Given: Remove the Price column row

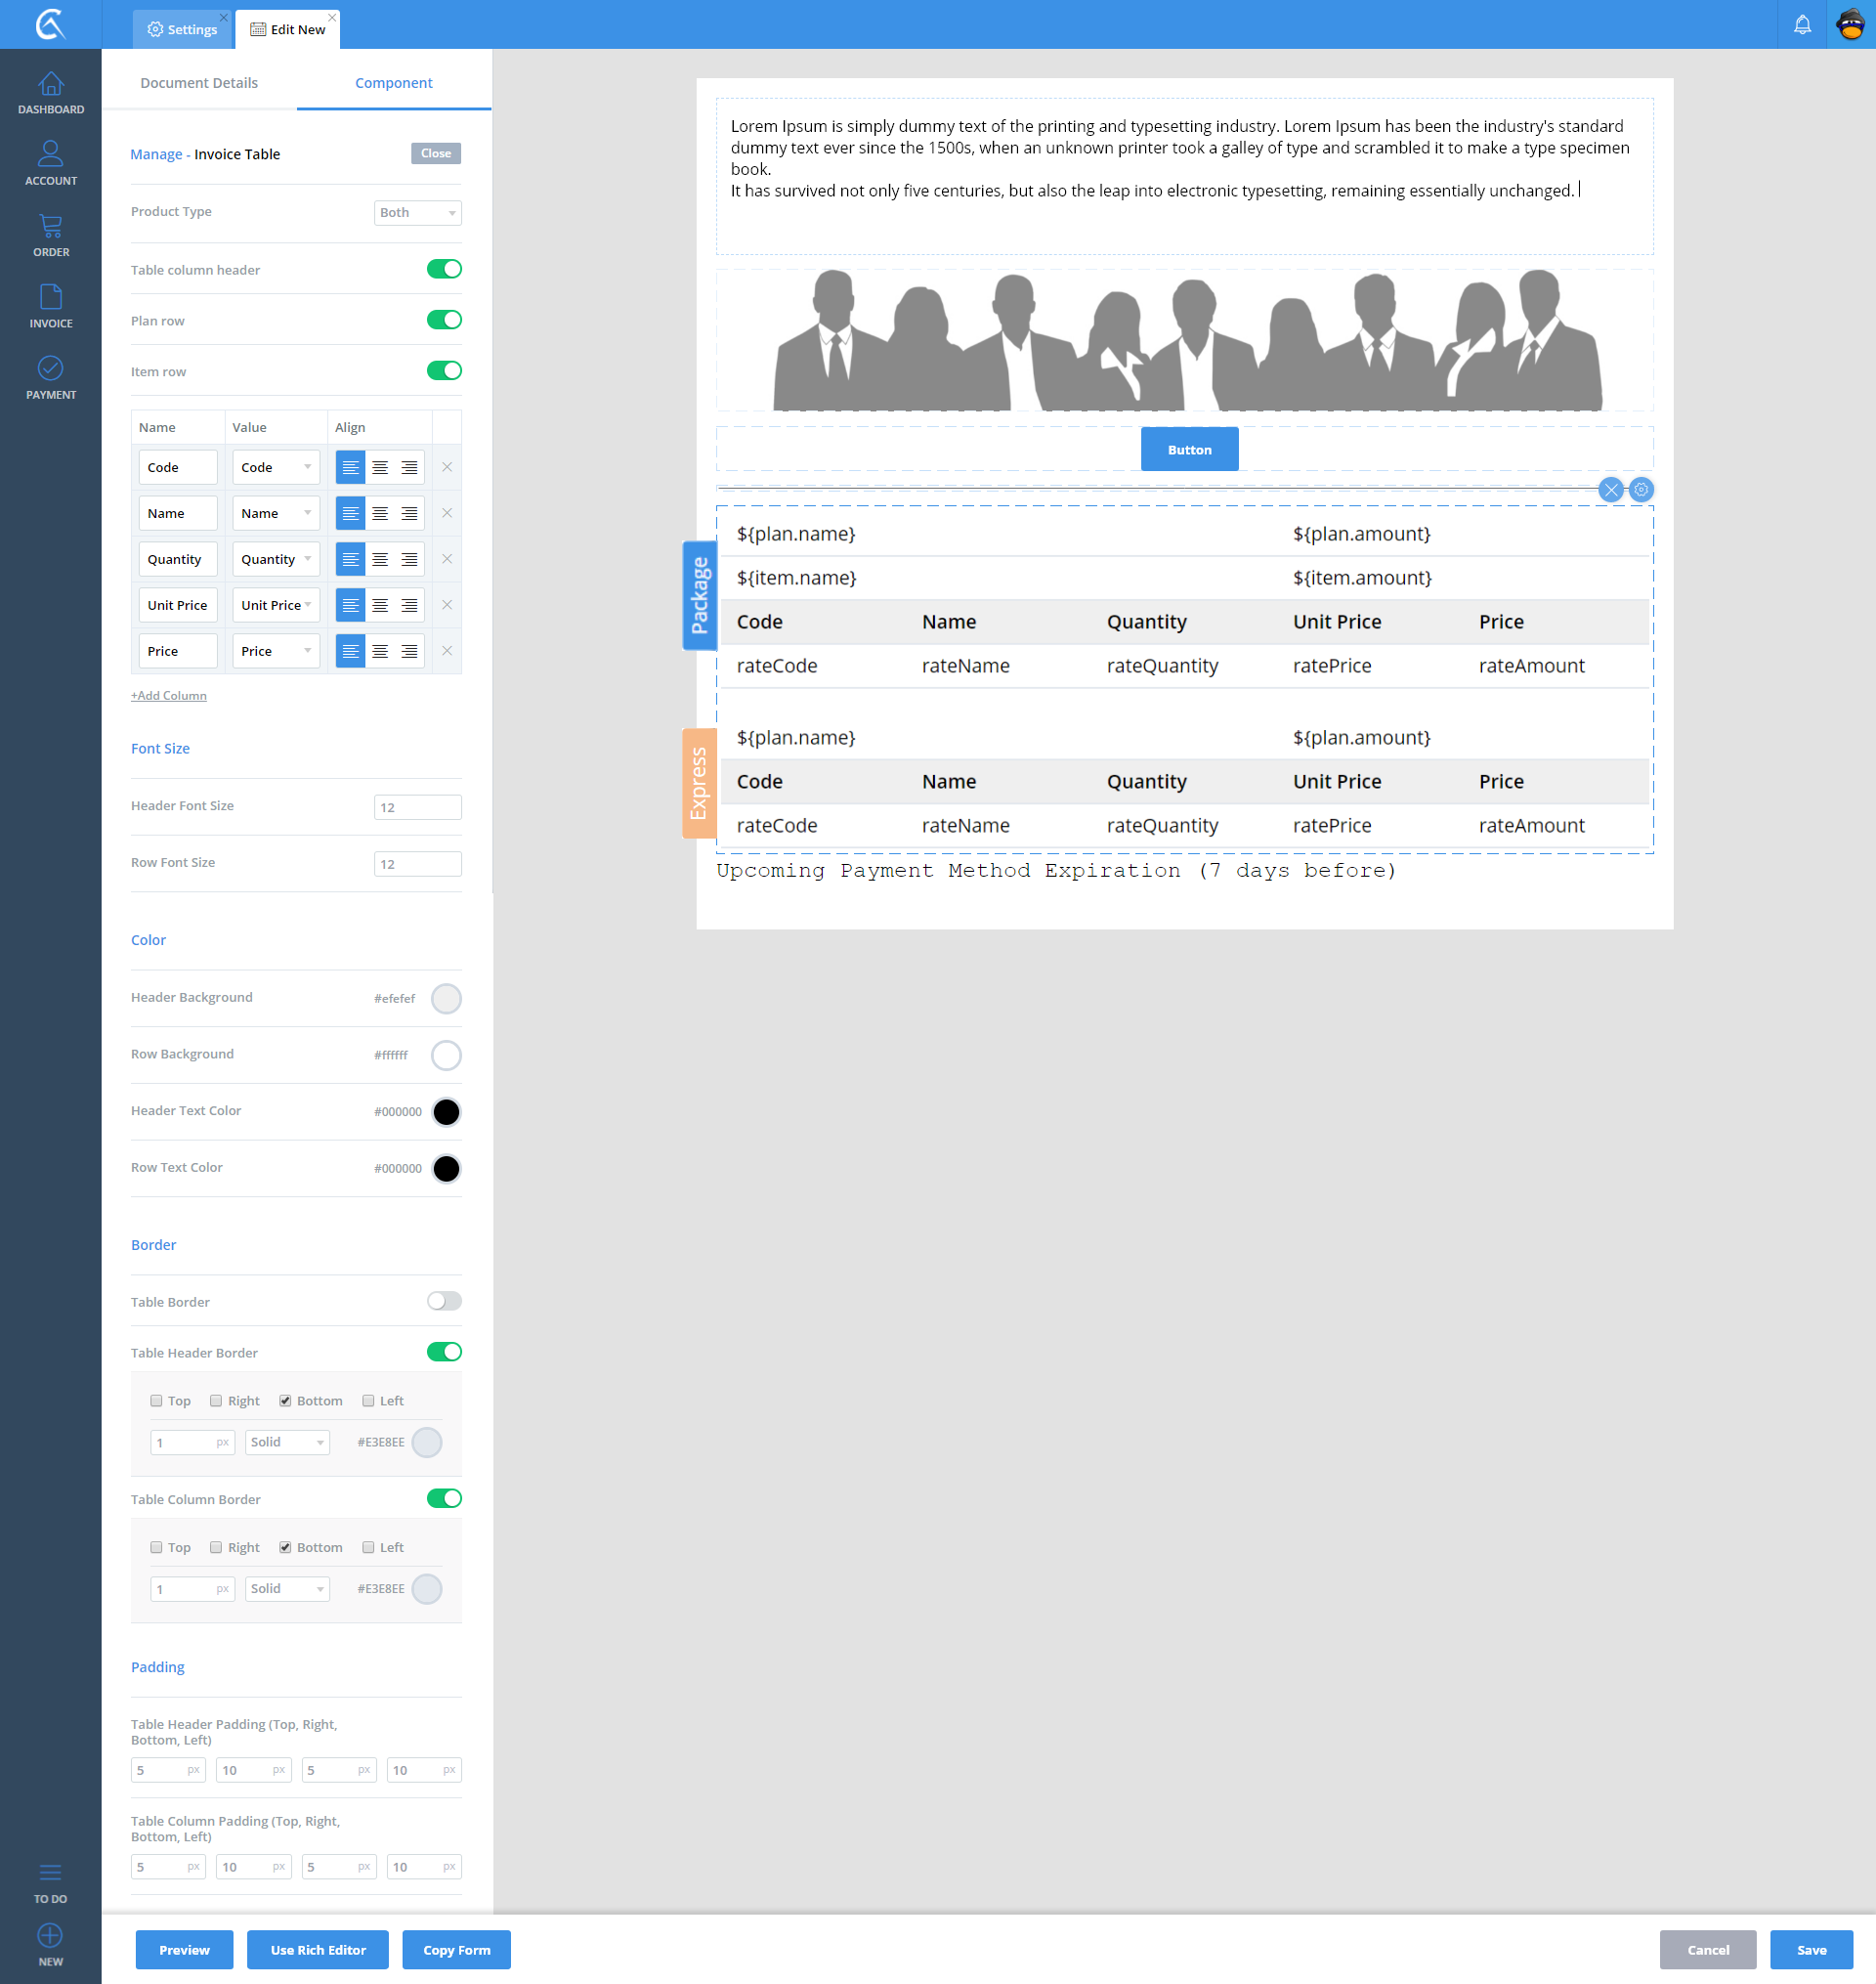Looking at the screenshot, I should click(x=447, y=652).
